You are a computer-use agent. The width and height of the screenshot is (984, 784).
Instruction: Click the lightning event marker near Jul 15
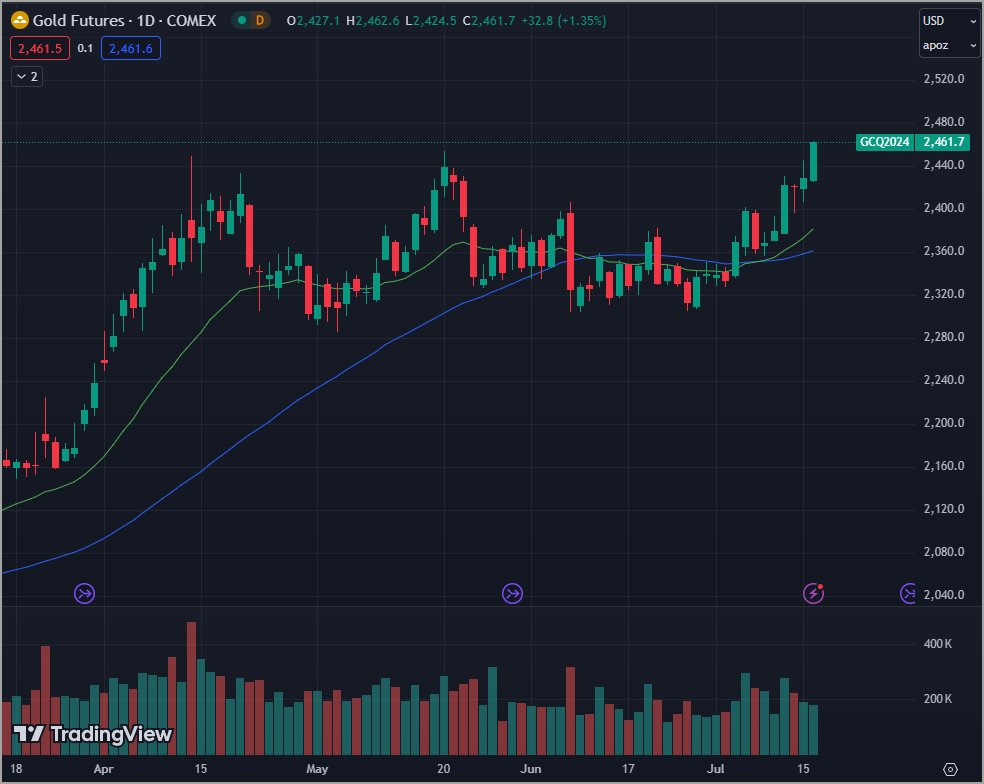coord(813,593)
